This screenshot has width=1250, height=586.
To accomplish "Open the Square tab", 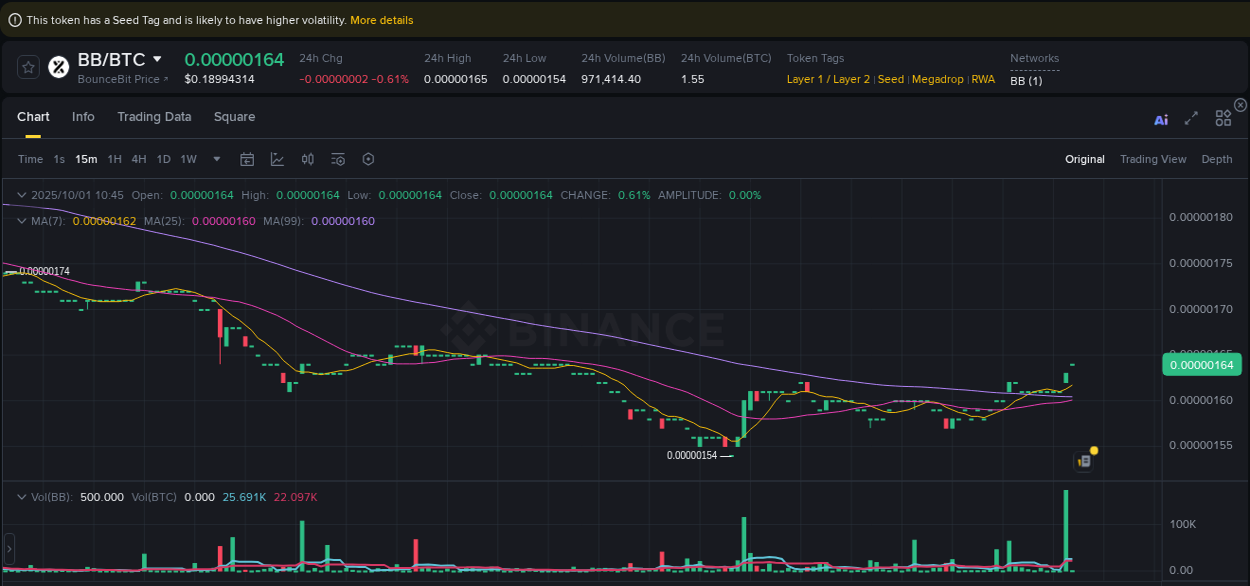I will point(234,117).
